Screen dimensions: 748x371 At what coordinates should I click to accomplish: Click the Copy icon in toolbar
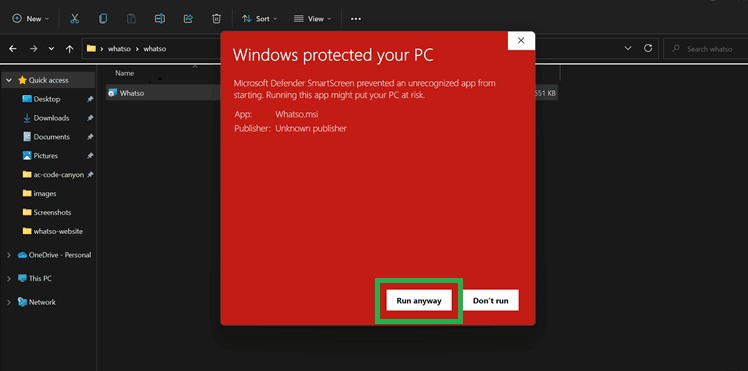tap(103, 19)
